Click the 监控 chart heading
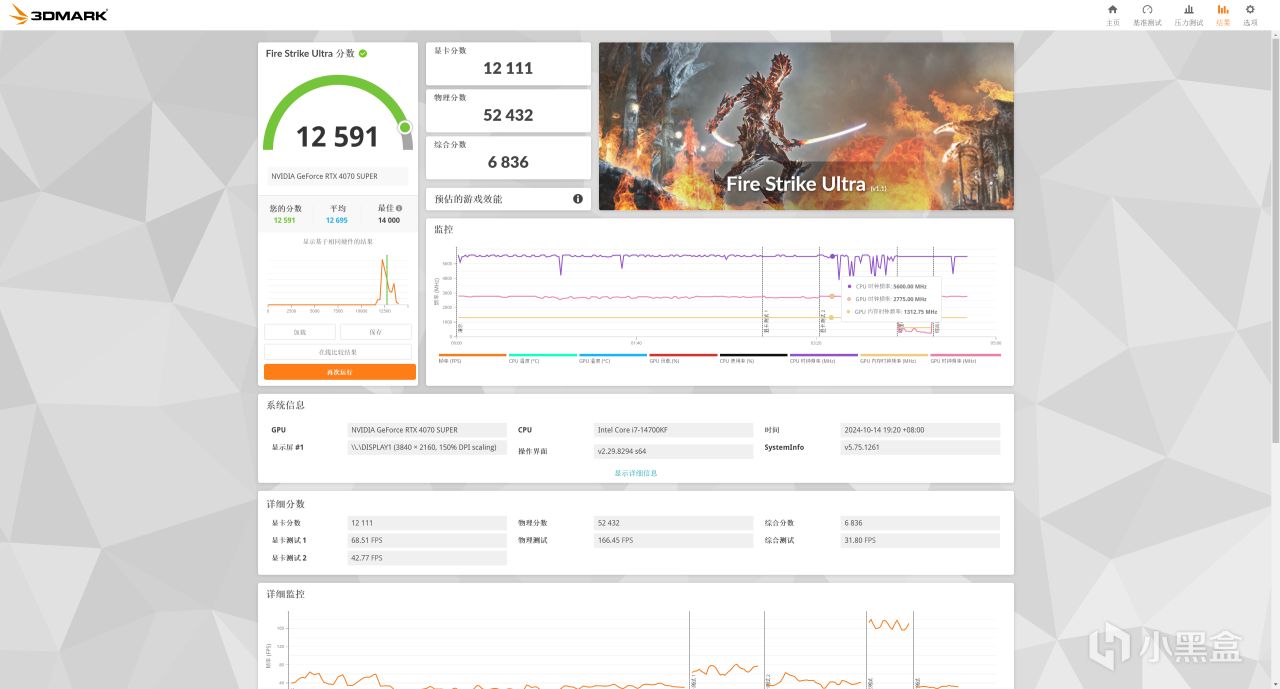 tap(443, 229)
